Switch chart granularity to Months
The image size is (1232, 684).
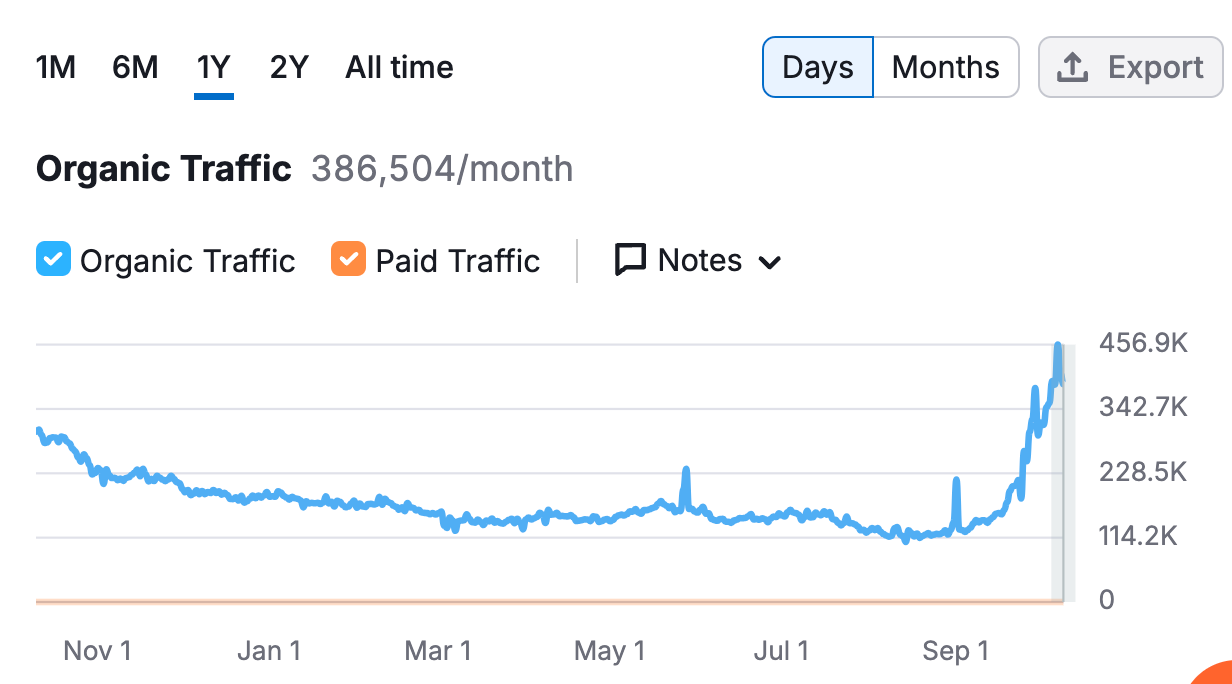click(x=946, y=67)
